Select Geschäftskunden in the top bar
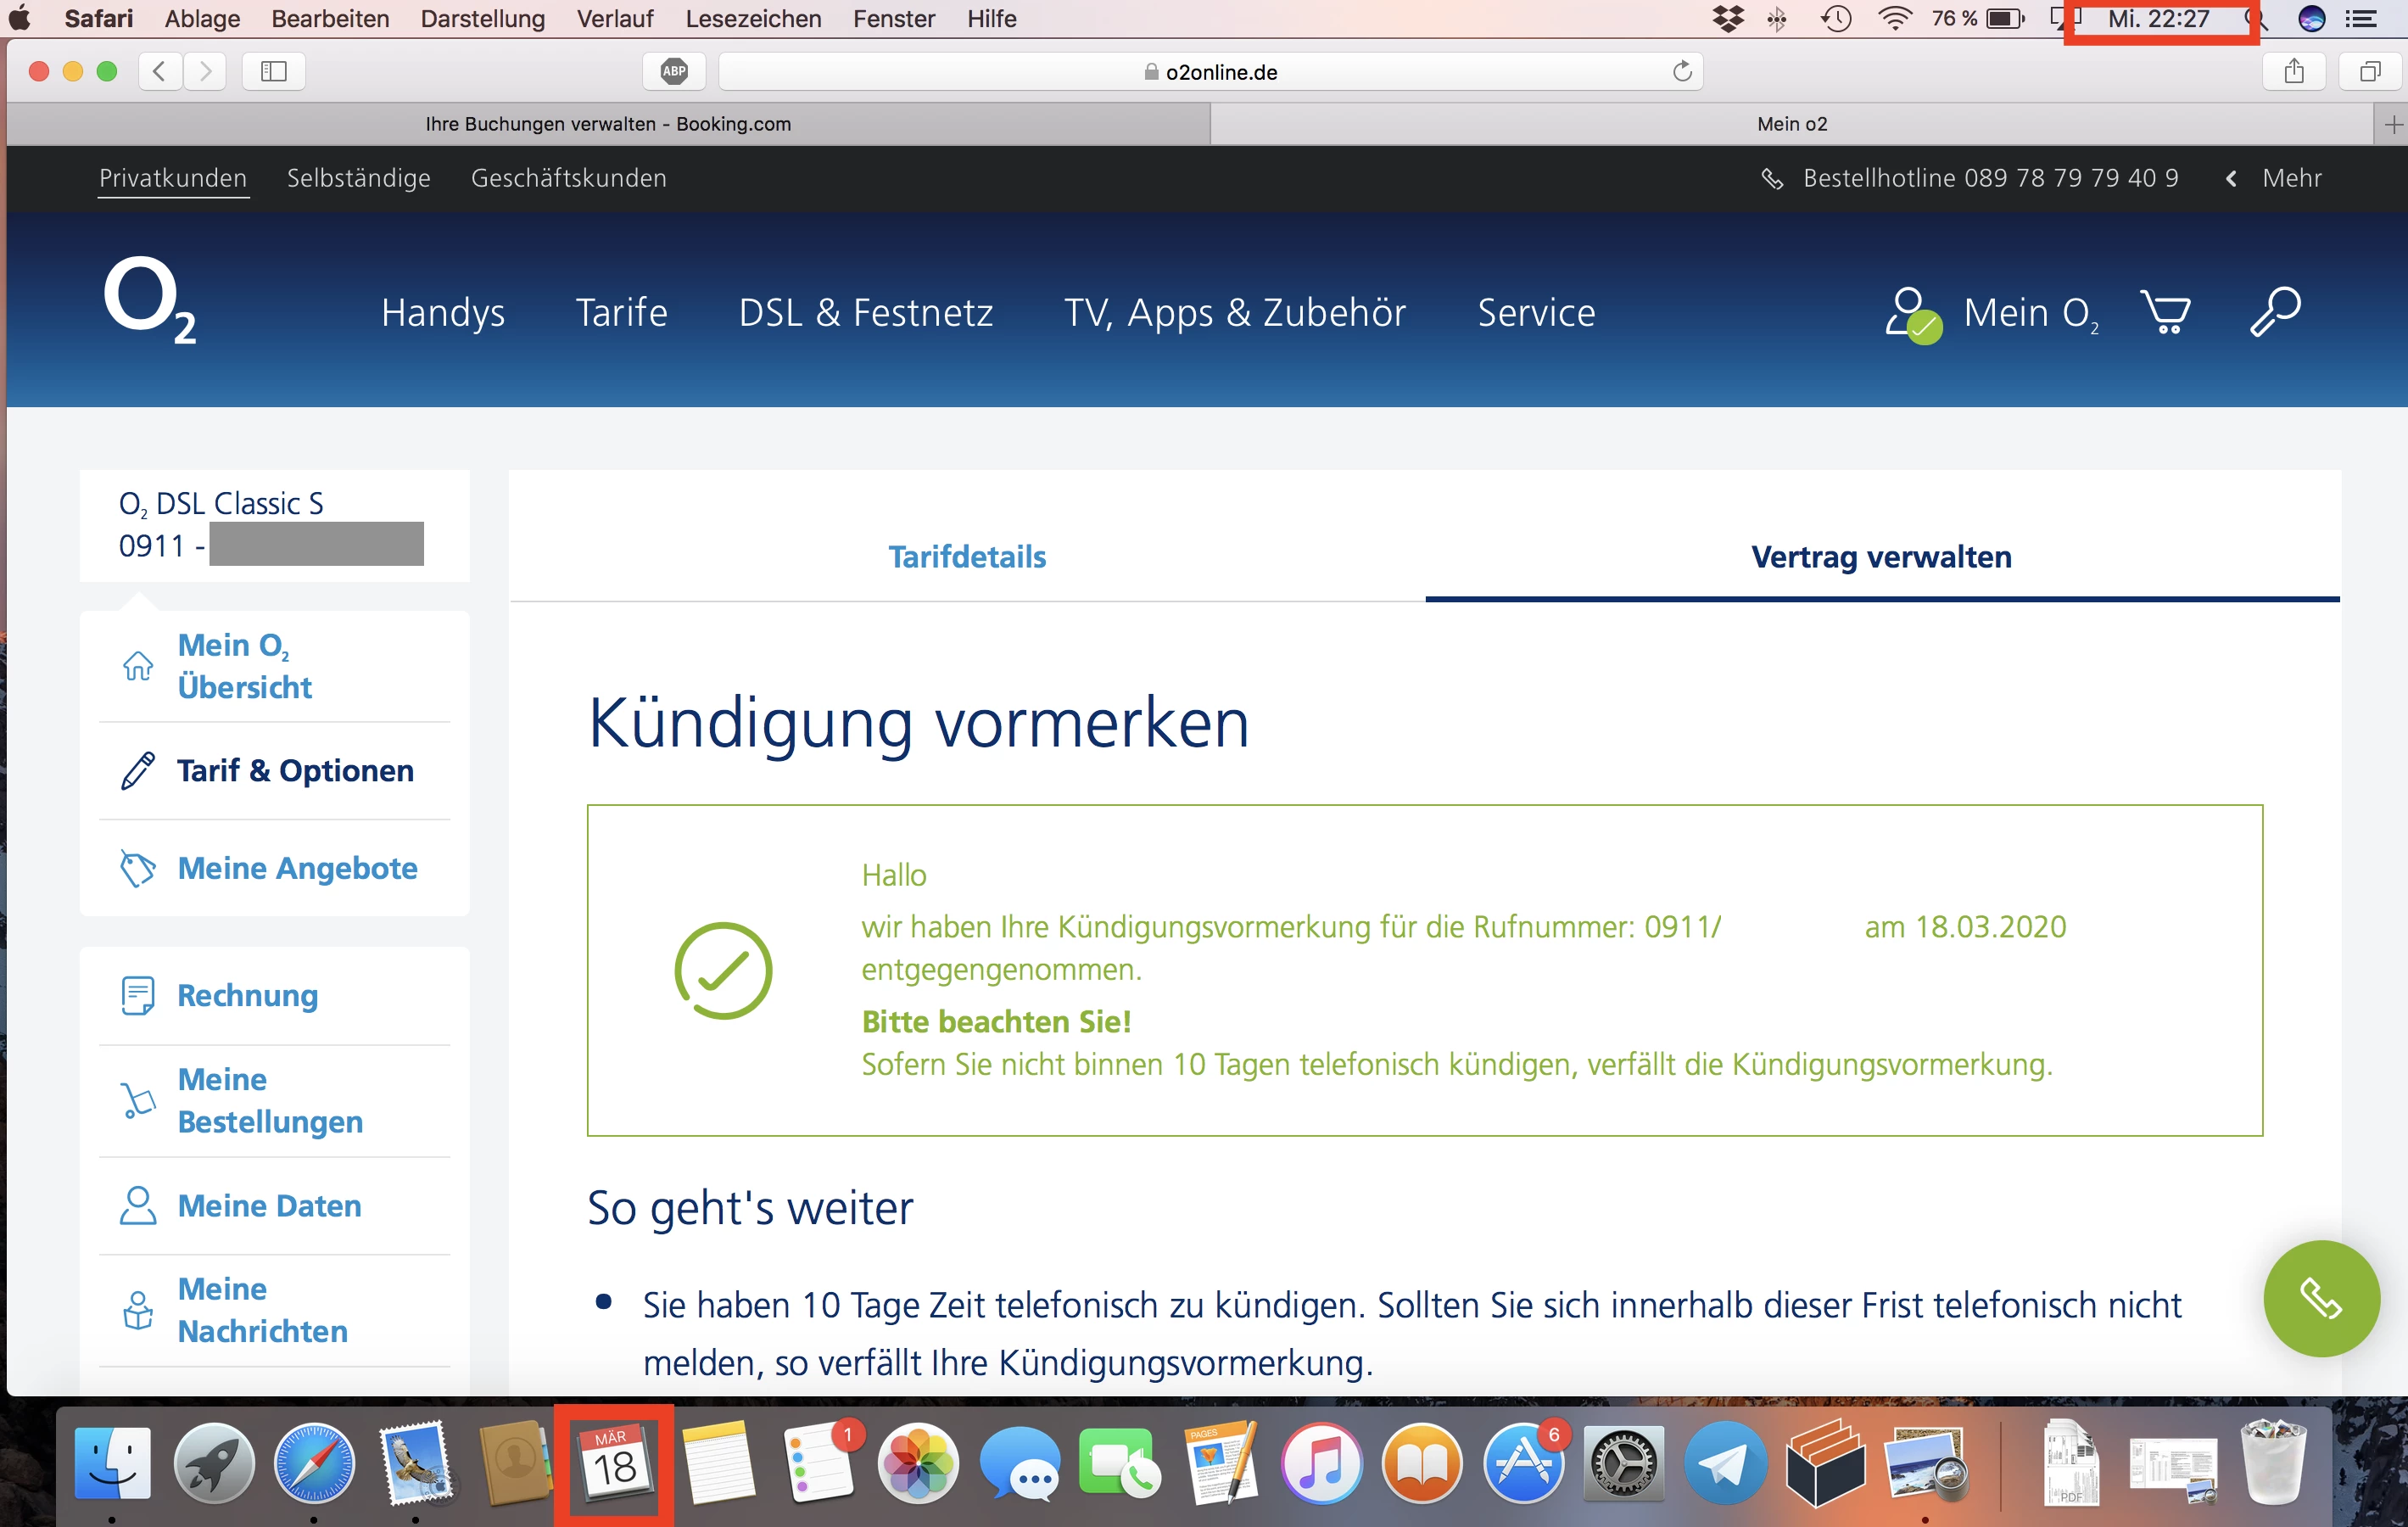 coord(568,178)
